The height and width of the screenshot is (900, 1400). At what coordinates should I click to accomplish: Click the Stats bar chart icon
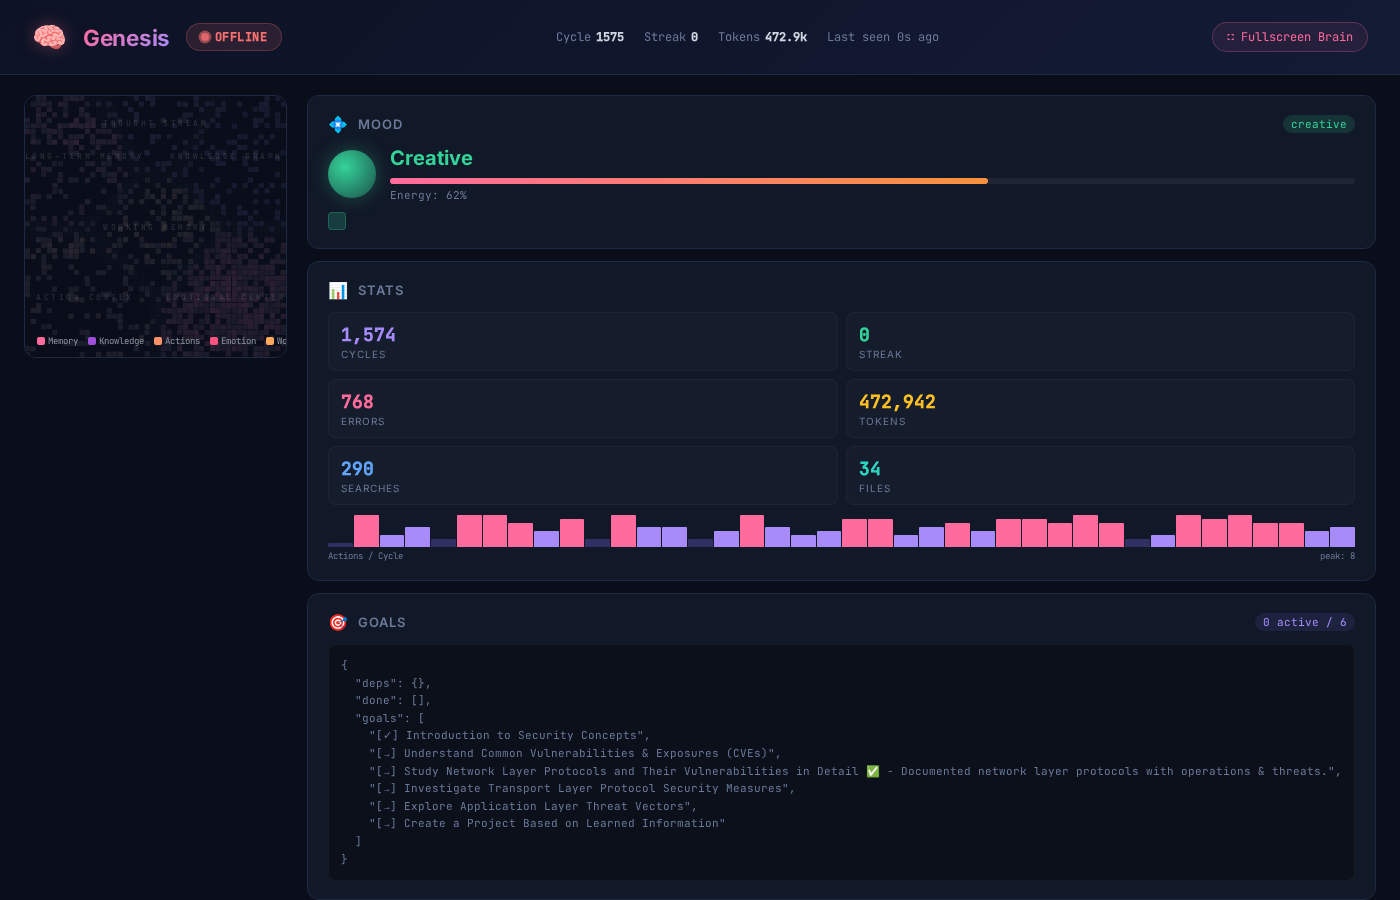coord(338,290)
